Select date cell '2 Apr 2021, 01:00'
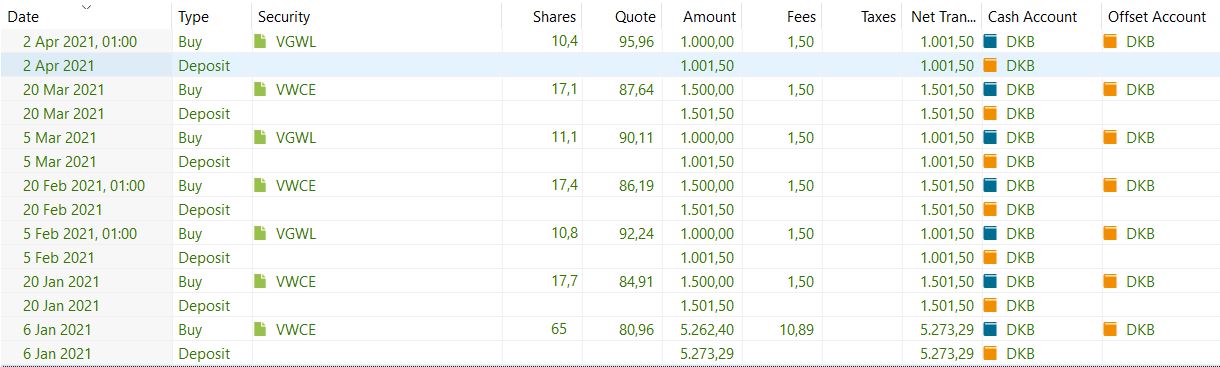Image resolution: width=1220 pixels, height=367 pixels. click(x=80, y=41)
